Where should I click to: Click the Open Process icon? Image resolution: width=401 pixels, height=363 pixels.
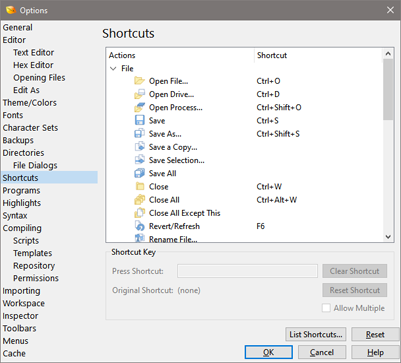(139, 107)
